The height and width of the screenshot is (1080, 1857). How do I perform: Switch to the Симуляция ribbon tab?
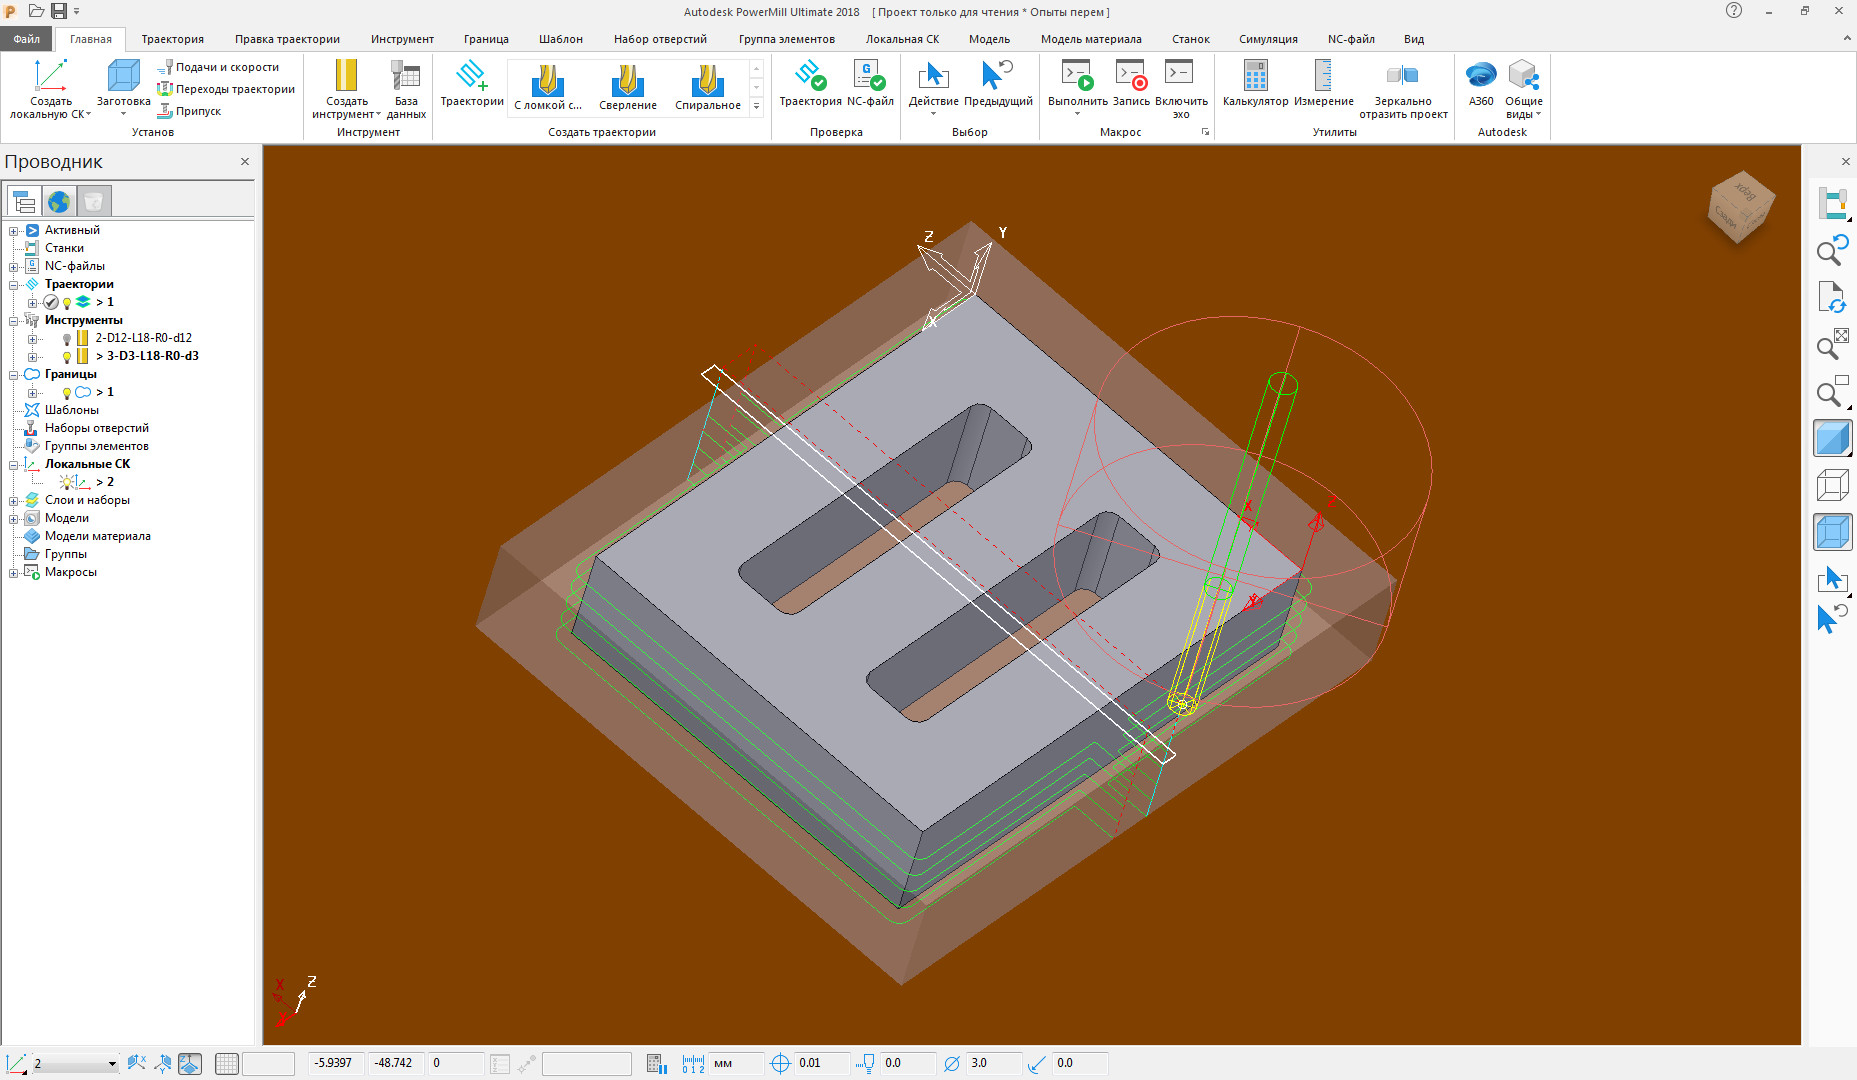[1268, 39]
